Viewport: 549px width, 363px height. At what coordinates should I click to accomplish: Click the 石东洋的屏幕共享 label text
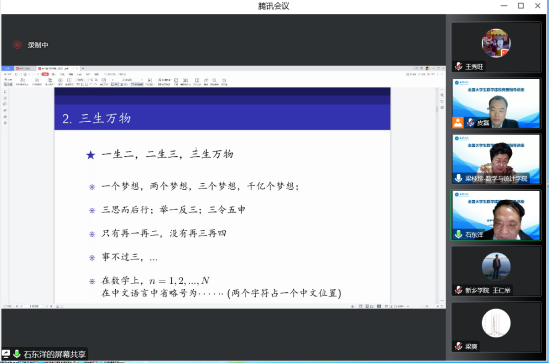[55, 354]
